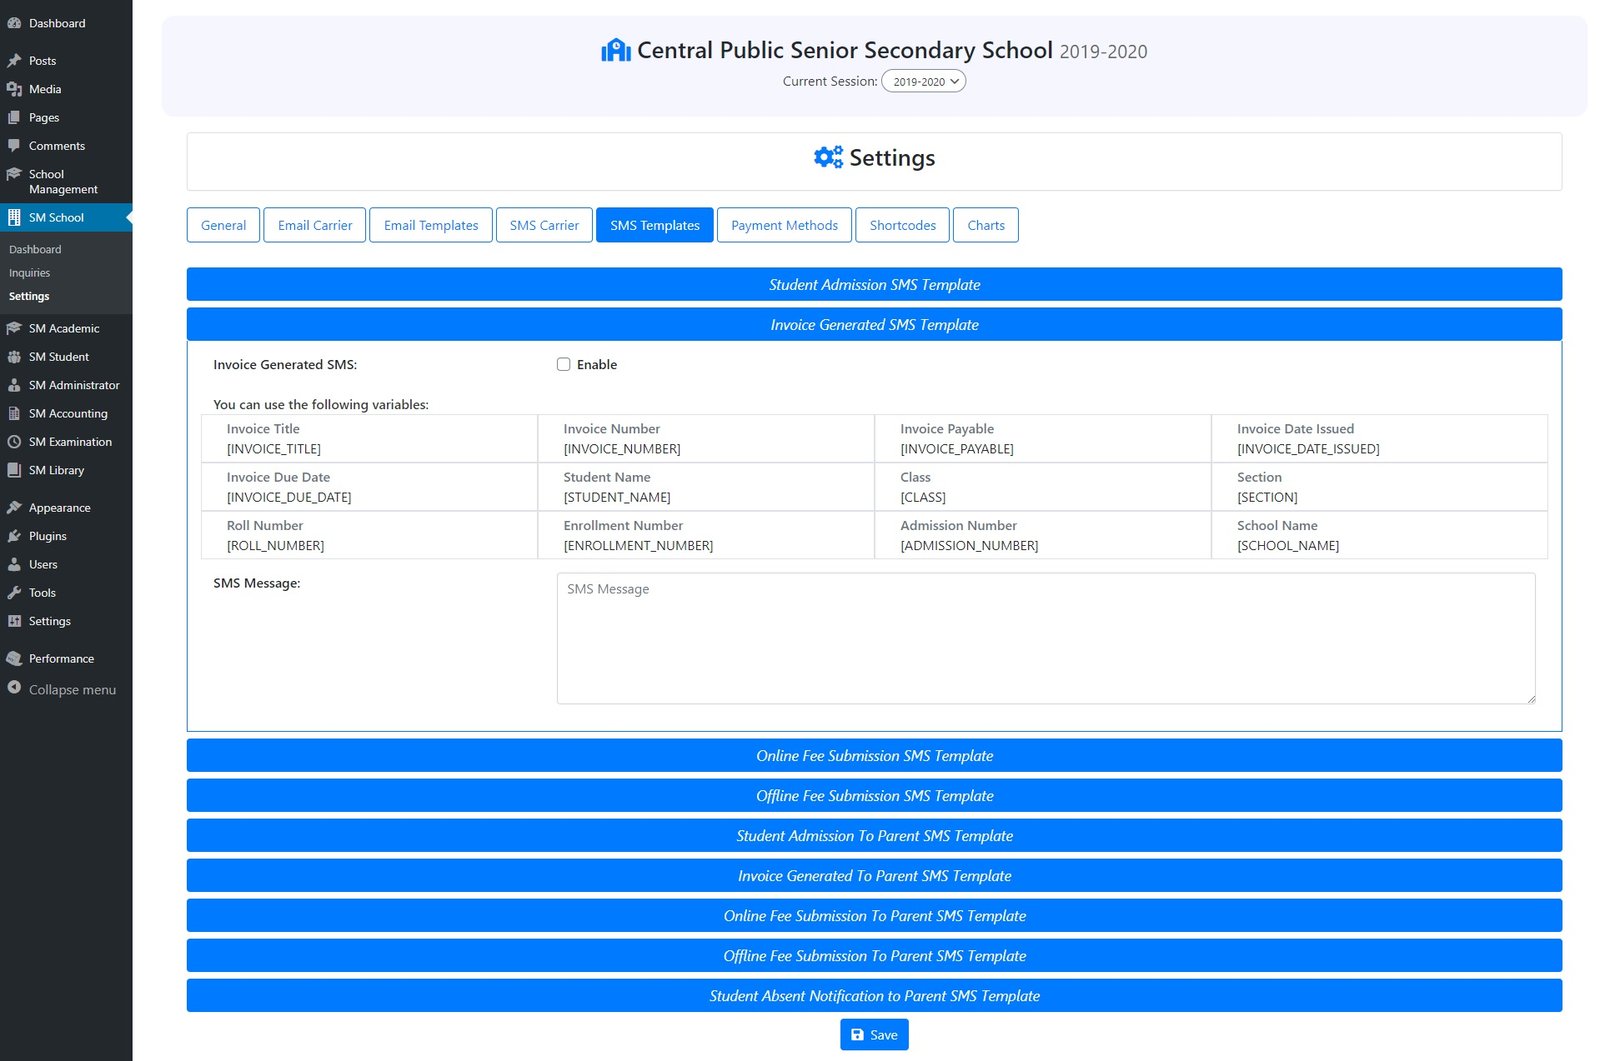The width and height of the screenshot is (1600, 1061).
Task: Expand the Online Fee Submission SMS Template
Action: point(874,755)
